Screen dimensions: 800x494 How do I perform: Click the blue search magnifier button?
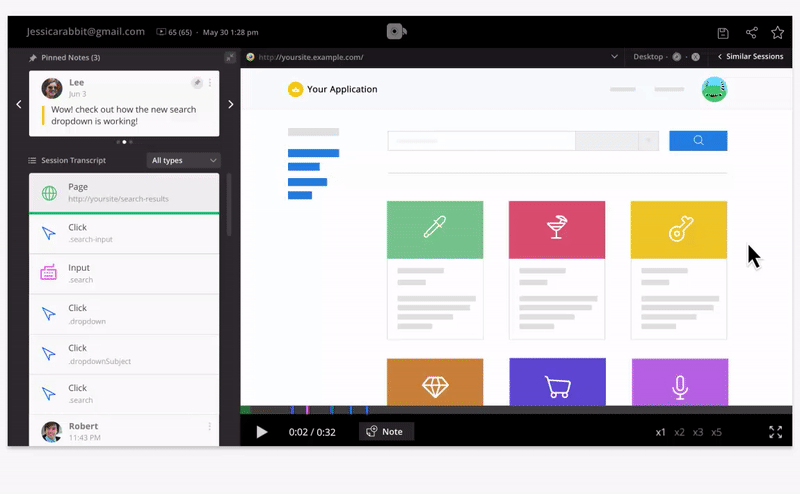coord(698,141)
